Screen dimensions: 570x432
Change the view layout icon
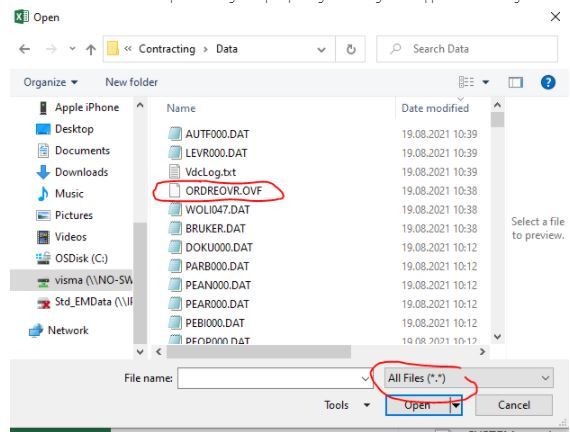tap(466, 82)
